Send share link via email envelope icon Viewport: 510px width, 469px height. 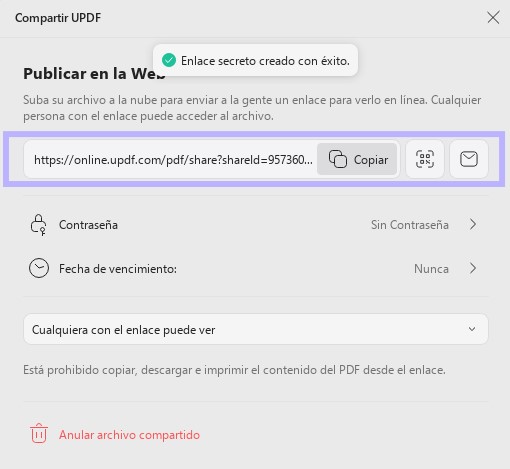tap(469, 159)
